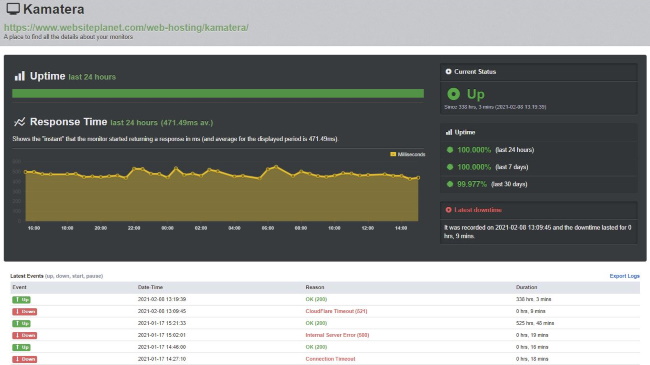Click the Latest downtime panel title
This screenshot has height=365, width=650.
pyautogui.click(x=478, y=210)
